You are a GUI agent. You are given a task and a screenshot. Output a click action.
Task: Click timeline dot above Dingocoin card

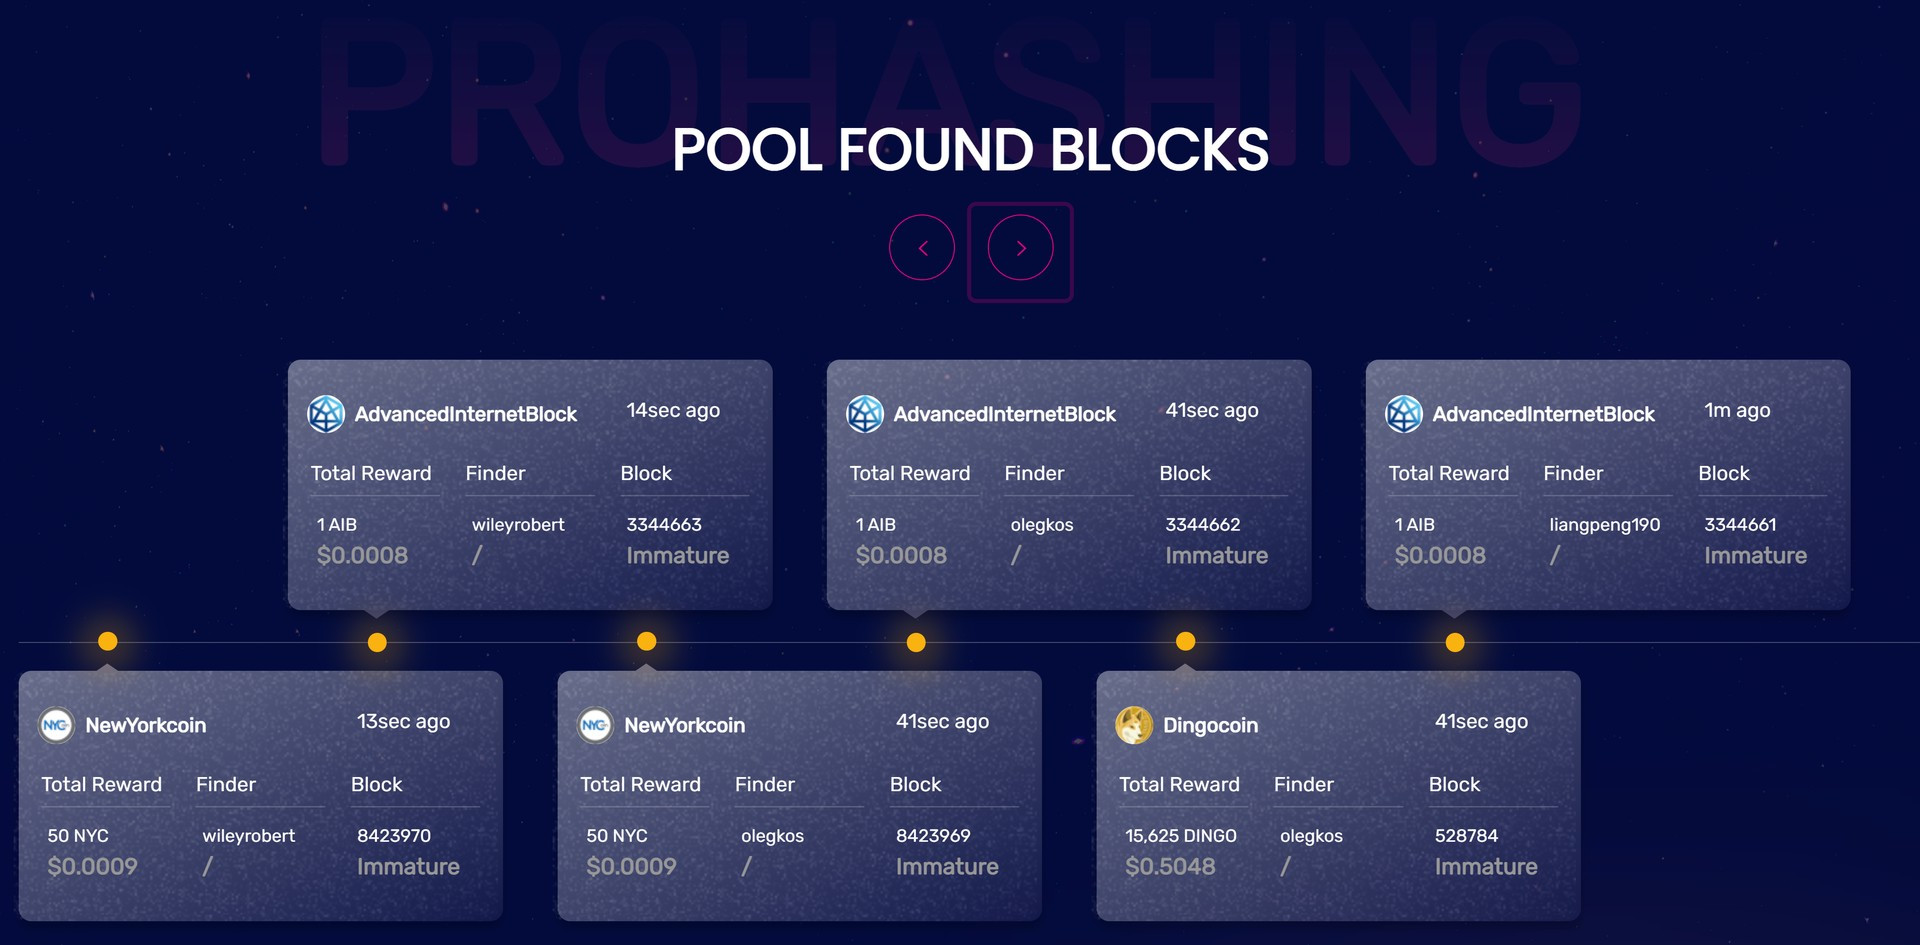(1185, 641)
